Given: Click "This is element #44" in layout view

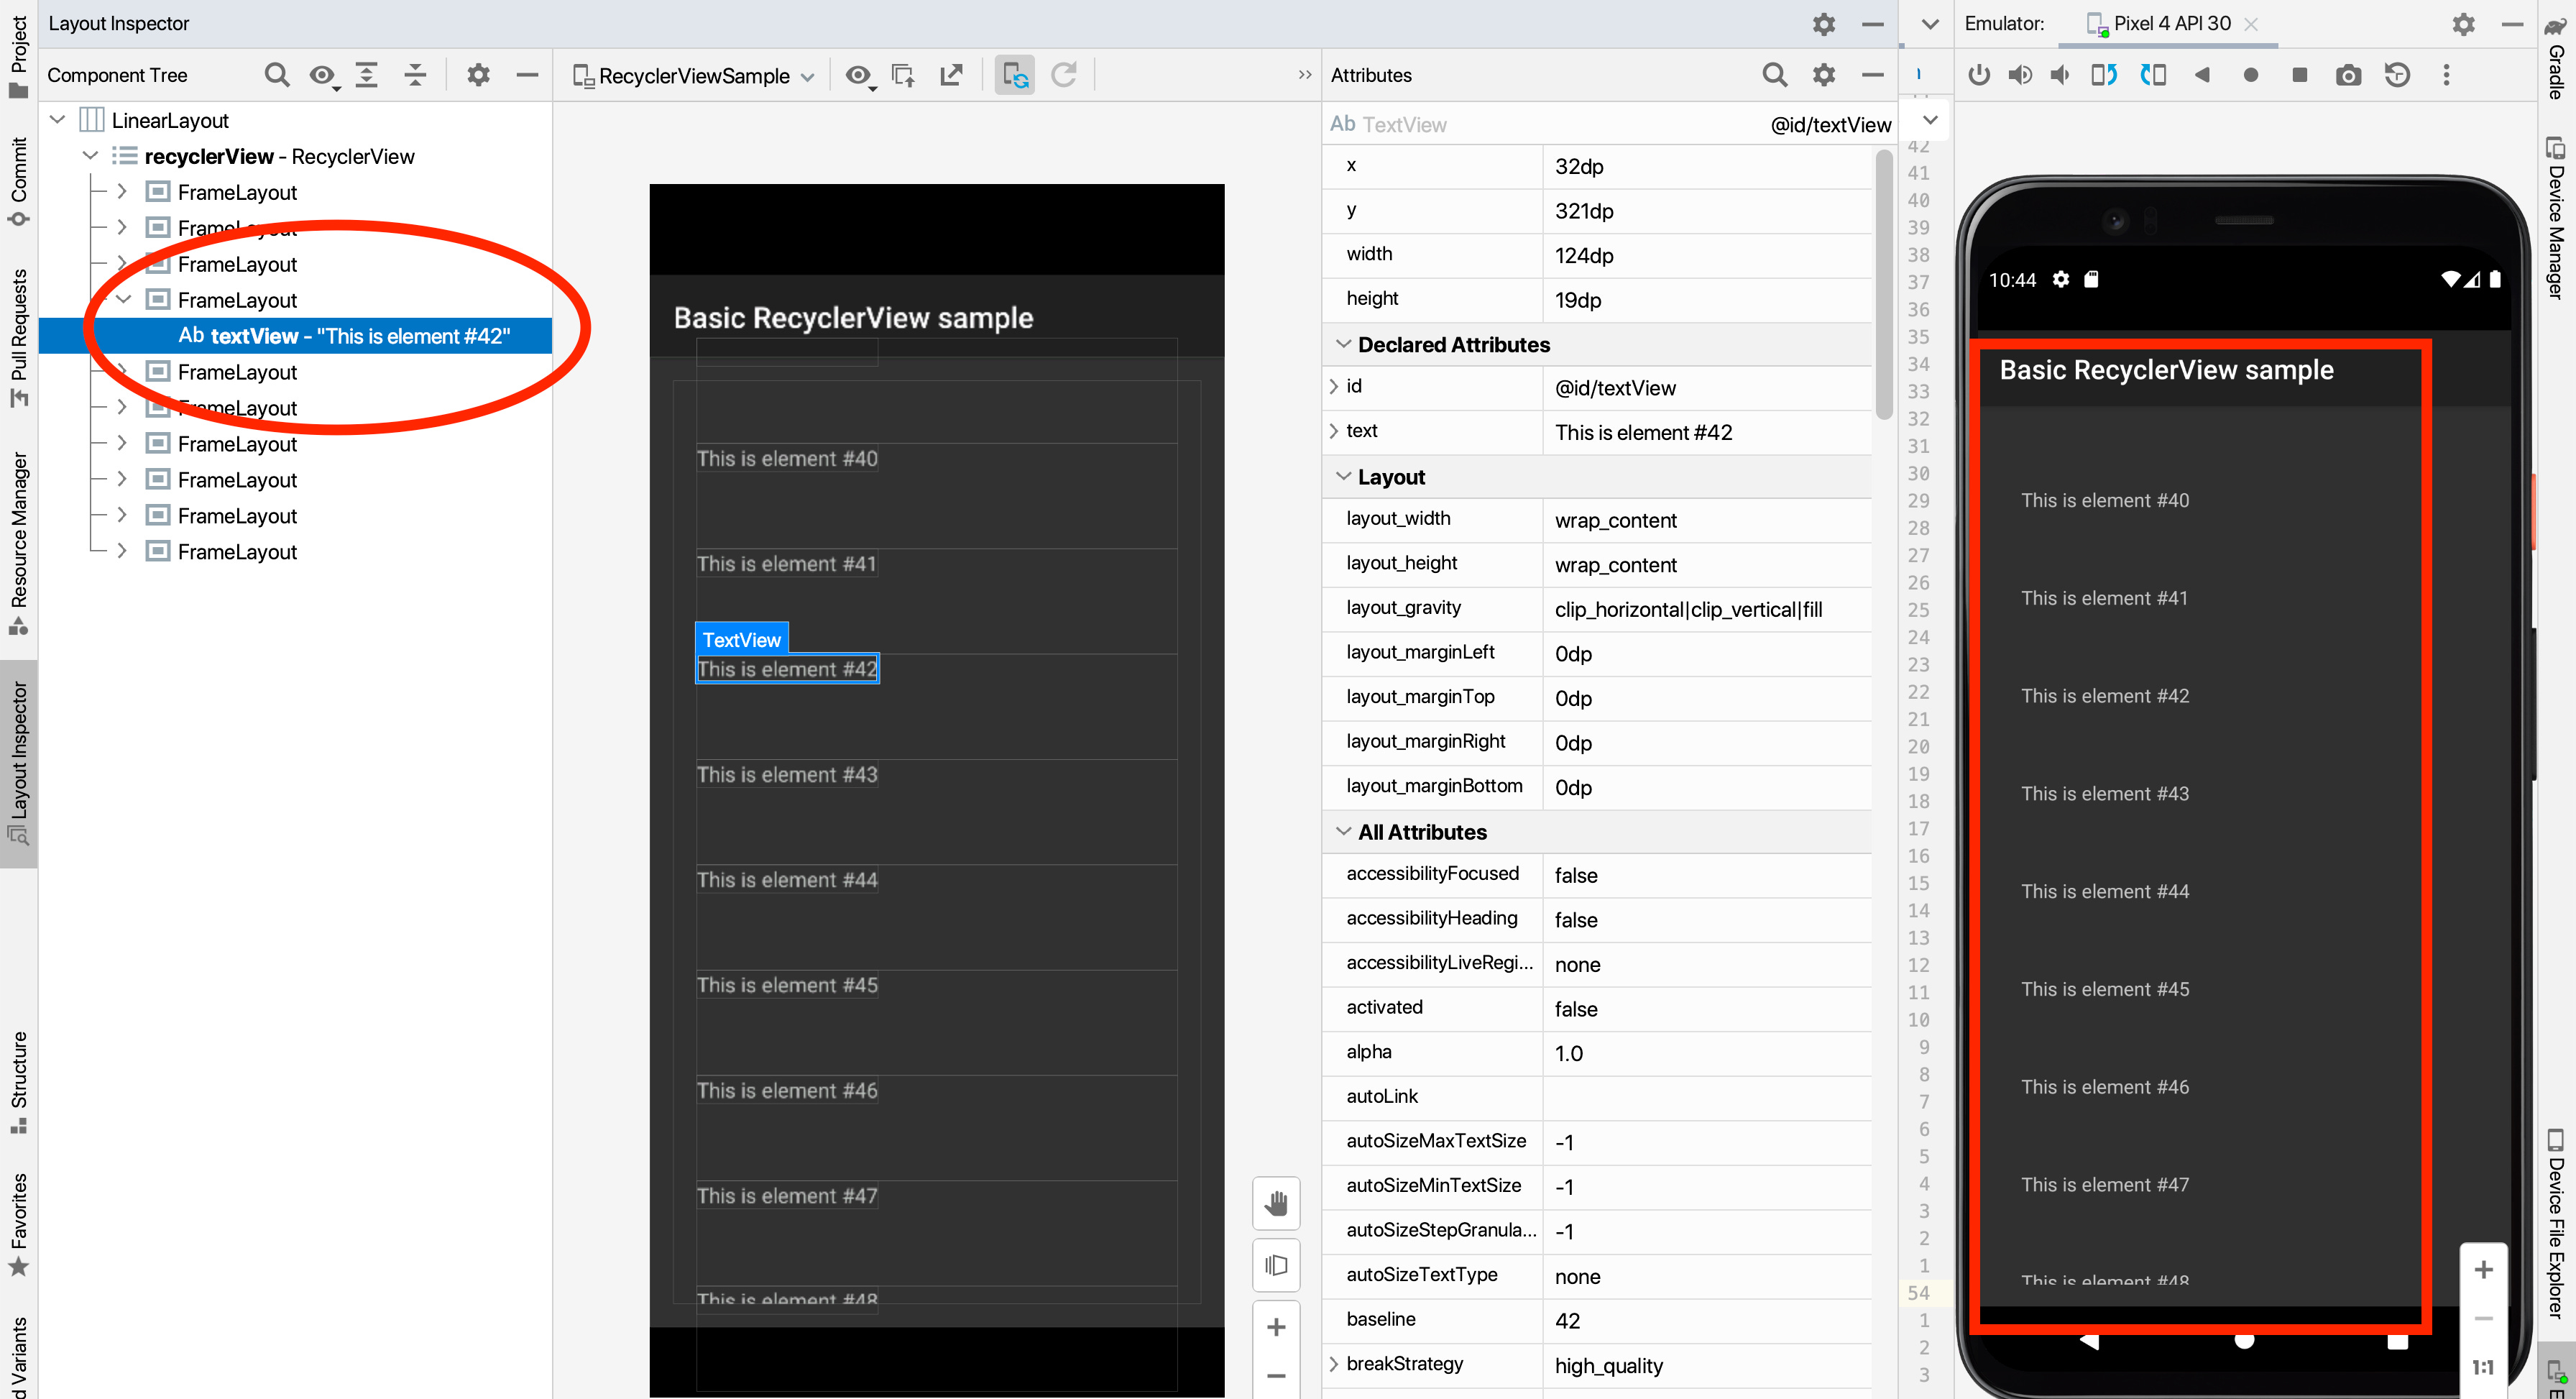Looking at the screenshot, I should tap(787, 880).
